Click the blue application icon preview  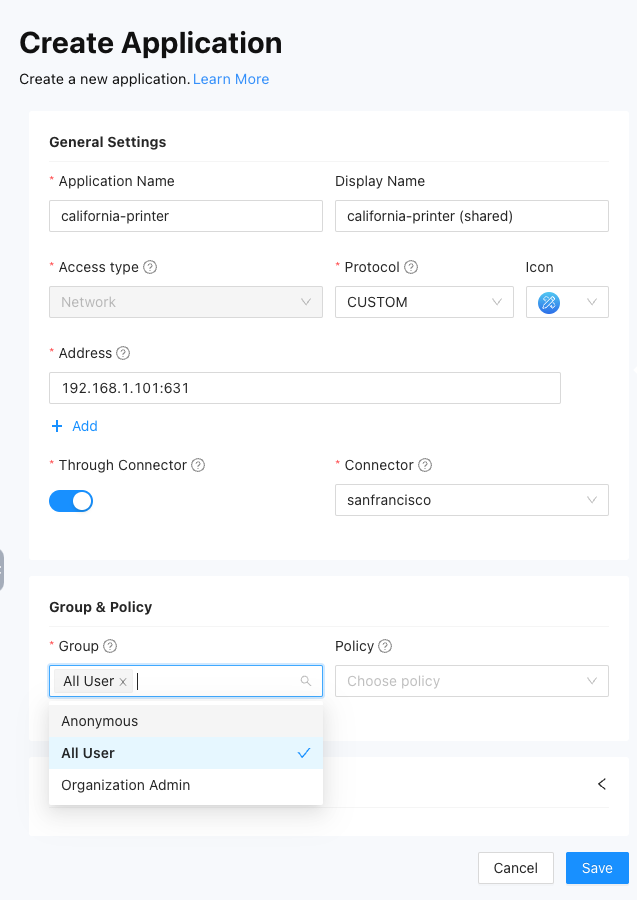pyautogui.click(x=549, y=302)
